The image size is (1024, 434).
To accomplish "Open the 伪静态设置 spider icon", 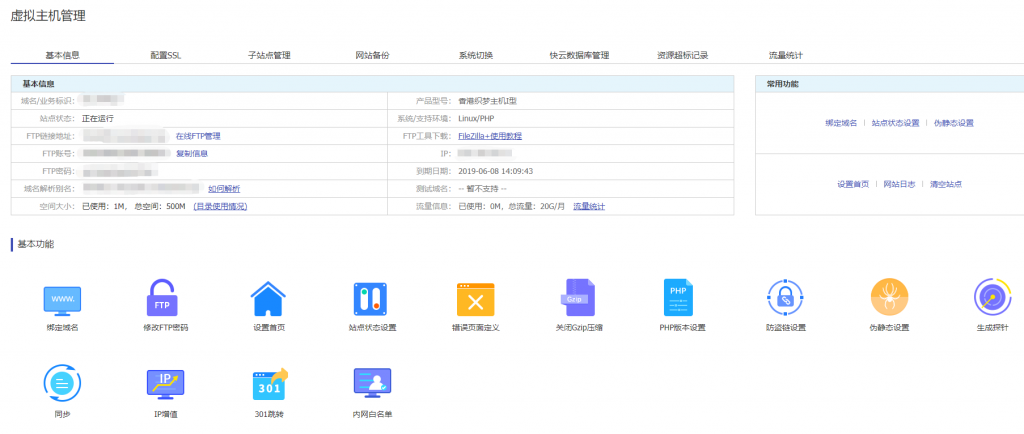I will (x=889, y=299).
